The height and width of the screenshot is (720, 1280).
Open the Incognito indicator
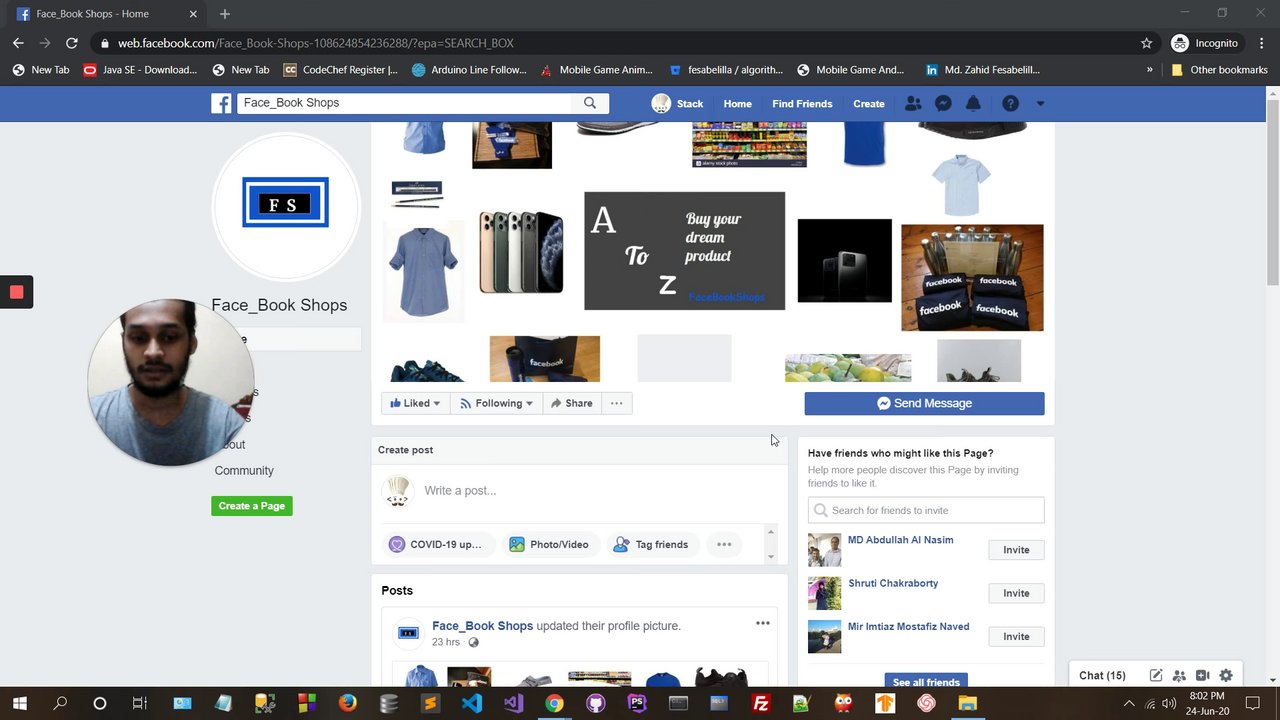(x=1204, y=43)
